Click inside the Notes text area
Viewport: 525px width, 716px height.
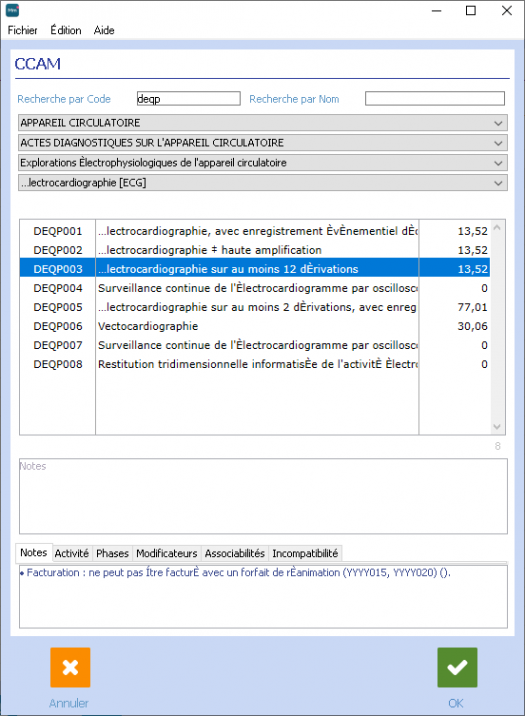263,496
